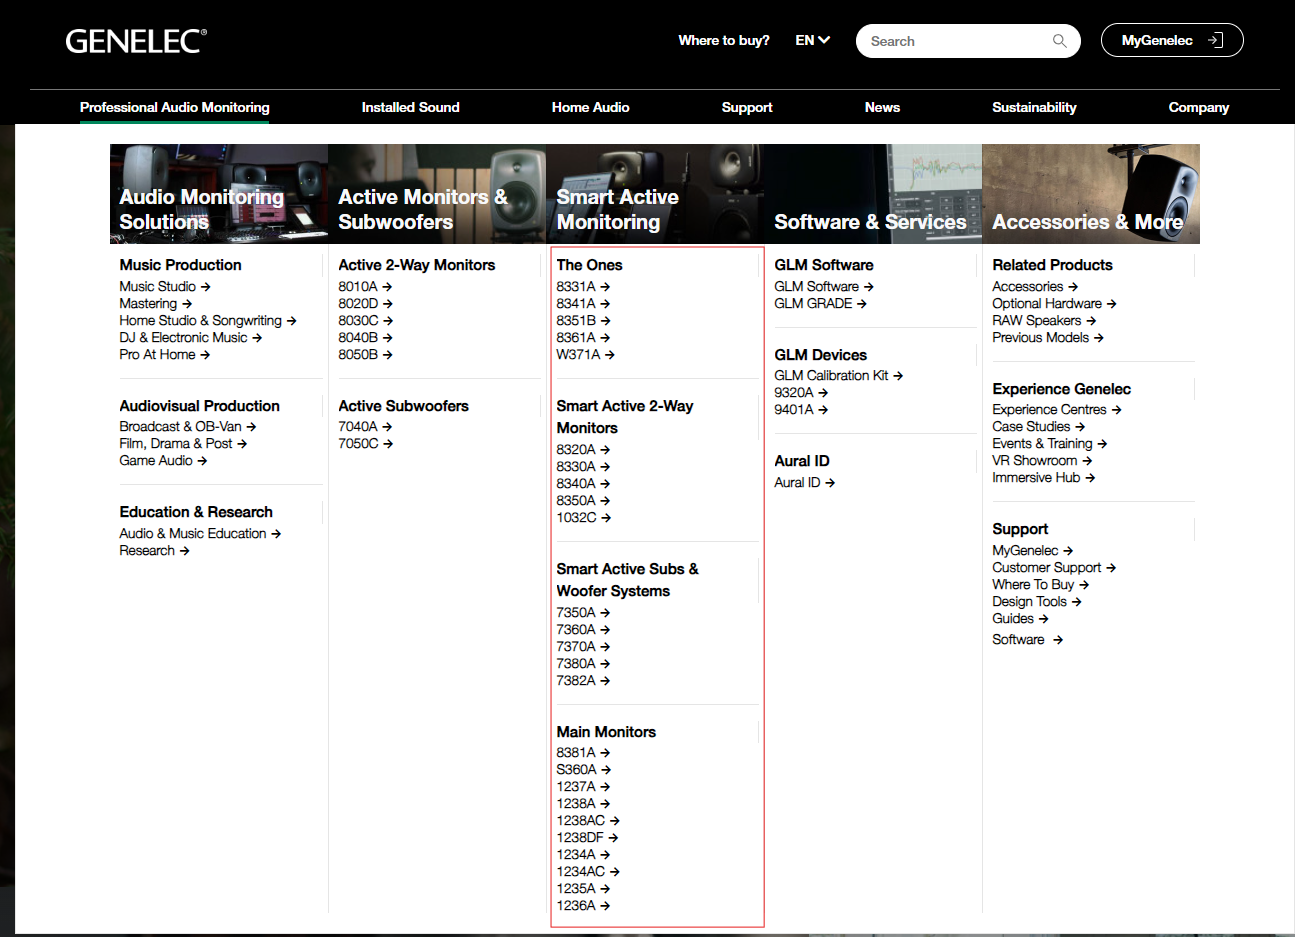Open the Research link
The height and width of the screenshot is (937, 1295).
(154, 550)
